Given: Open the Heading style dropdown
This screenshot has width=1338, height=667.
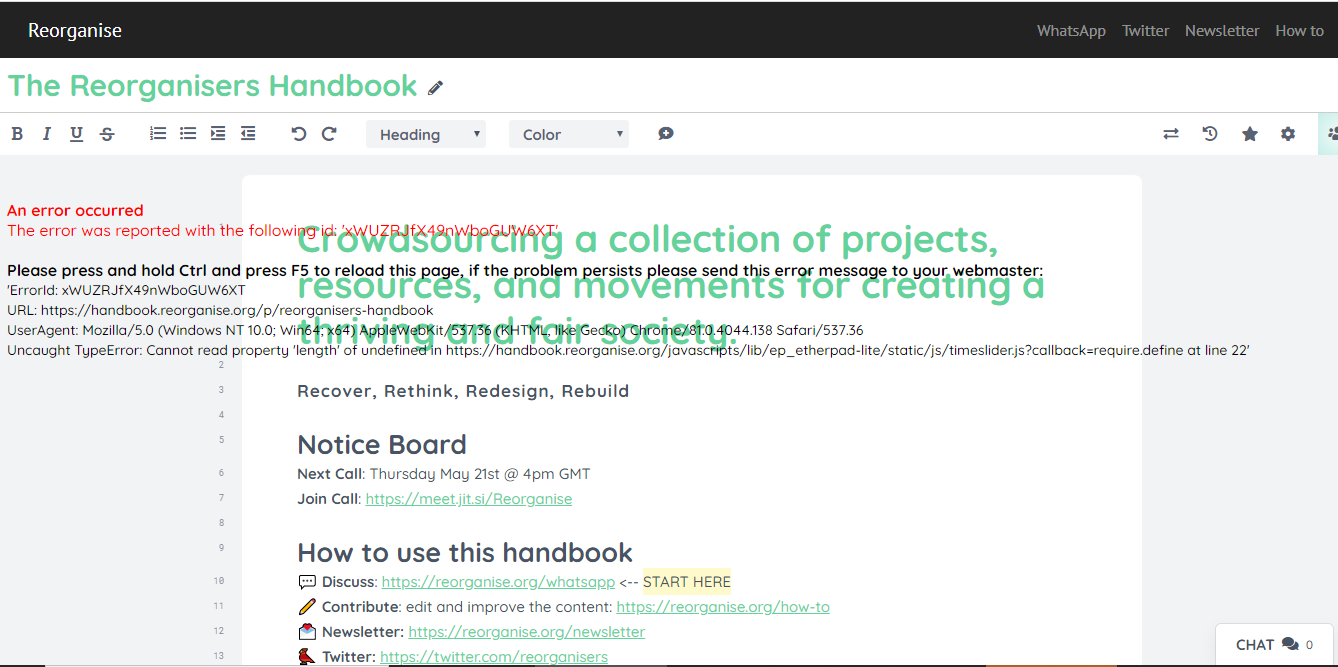Looking at the screenshot, I should pyautogui.click(x=425, y=133).
